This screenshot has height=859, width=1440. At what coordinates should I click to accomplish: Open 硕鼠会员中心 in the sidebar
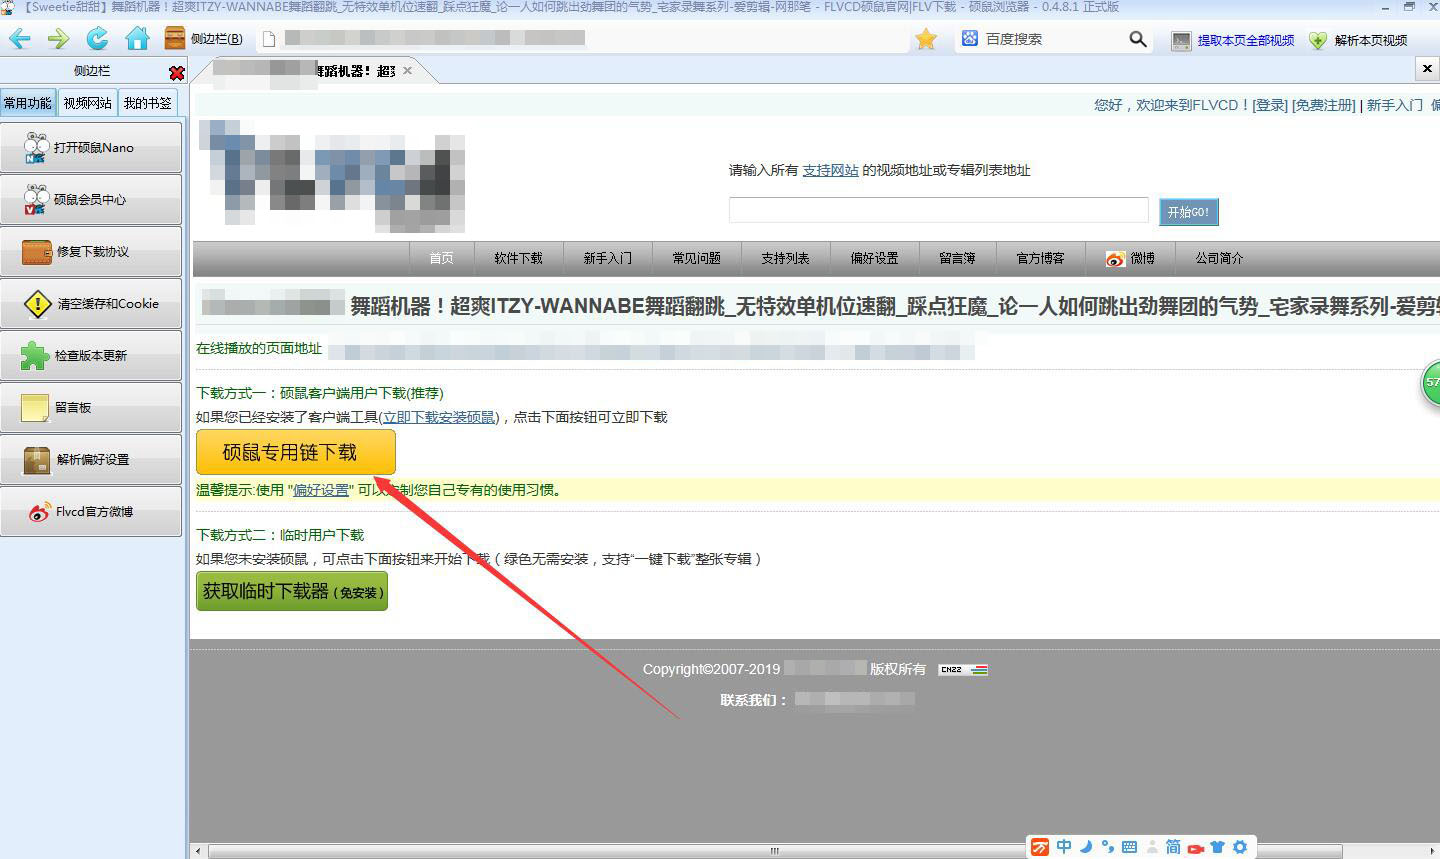click(91, 199)
